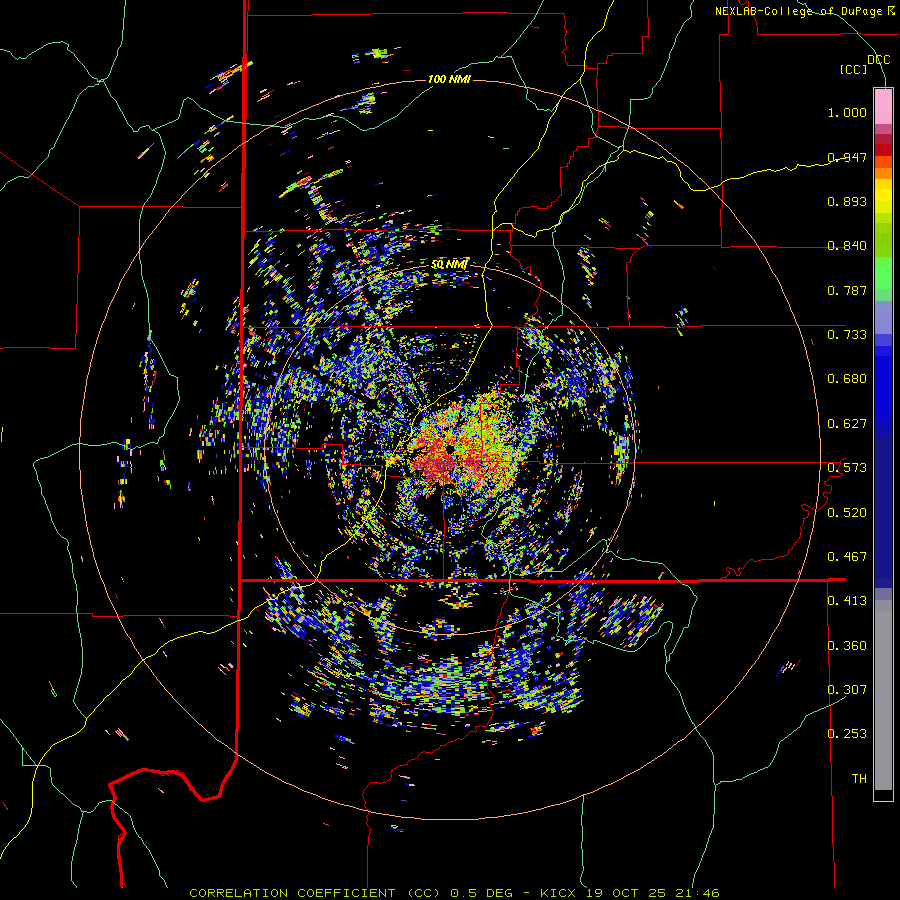Select the 0.520 scale value
Screen dimensions: 900x900
coord(847,513)
